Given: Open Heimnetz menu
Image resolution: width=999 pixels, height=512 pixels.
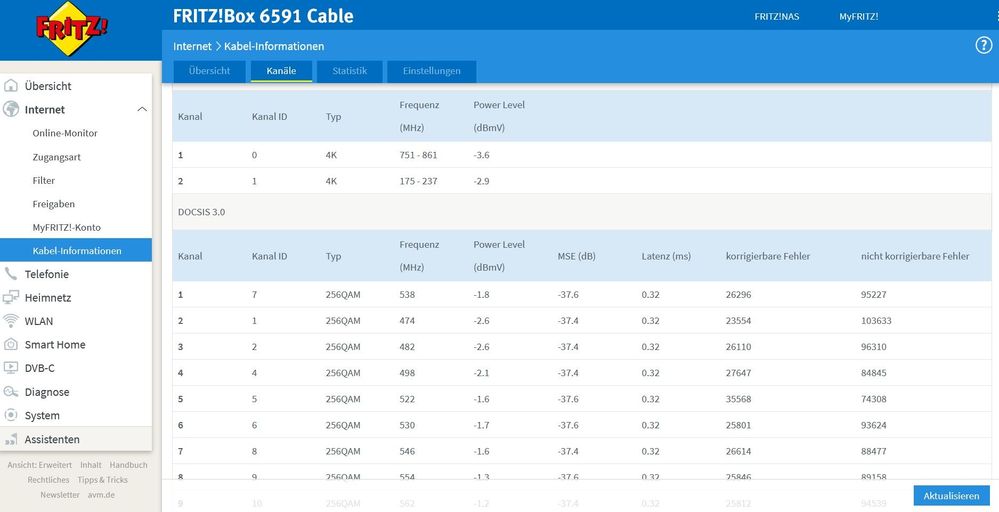Looking at the screenshot, I should [48, 297].
